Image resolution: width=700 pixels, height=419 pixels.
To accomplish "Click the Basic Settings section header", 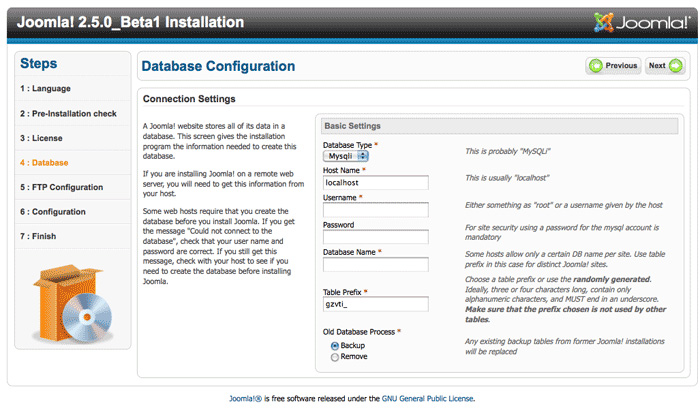I will point(499,126).
